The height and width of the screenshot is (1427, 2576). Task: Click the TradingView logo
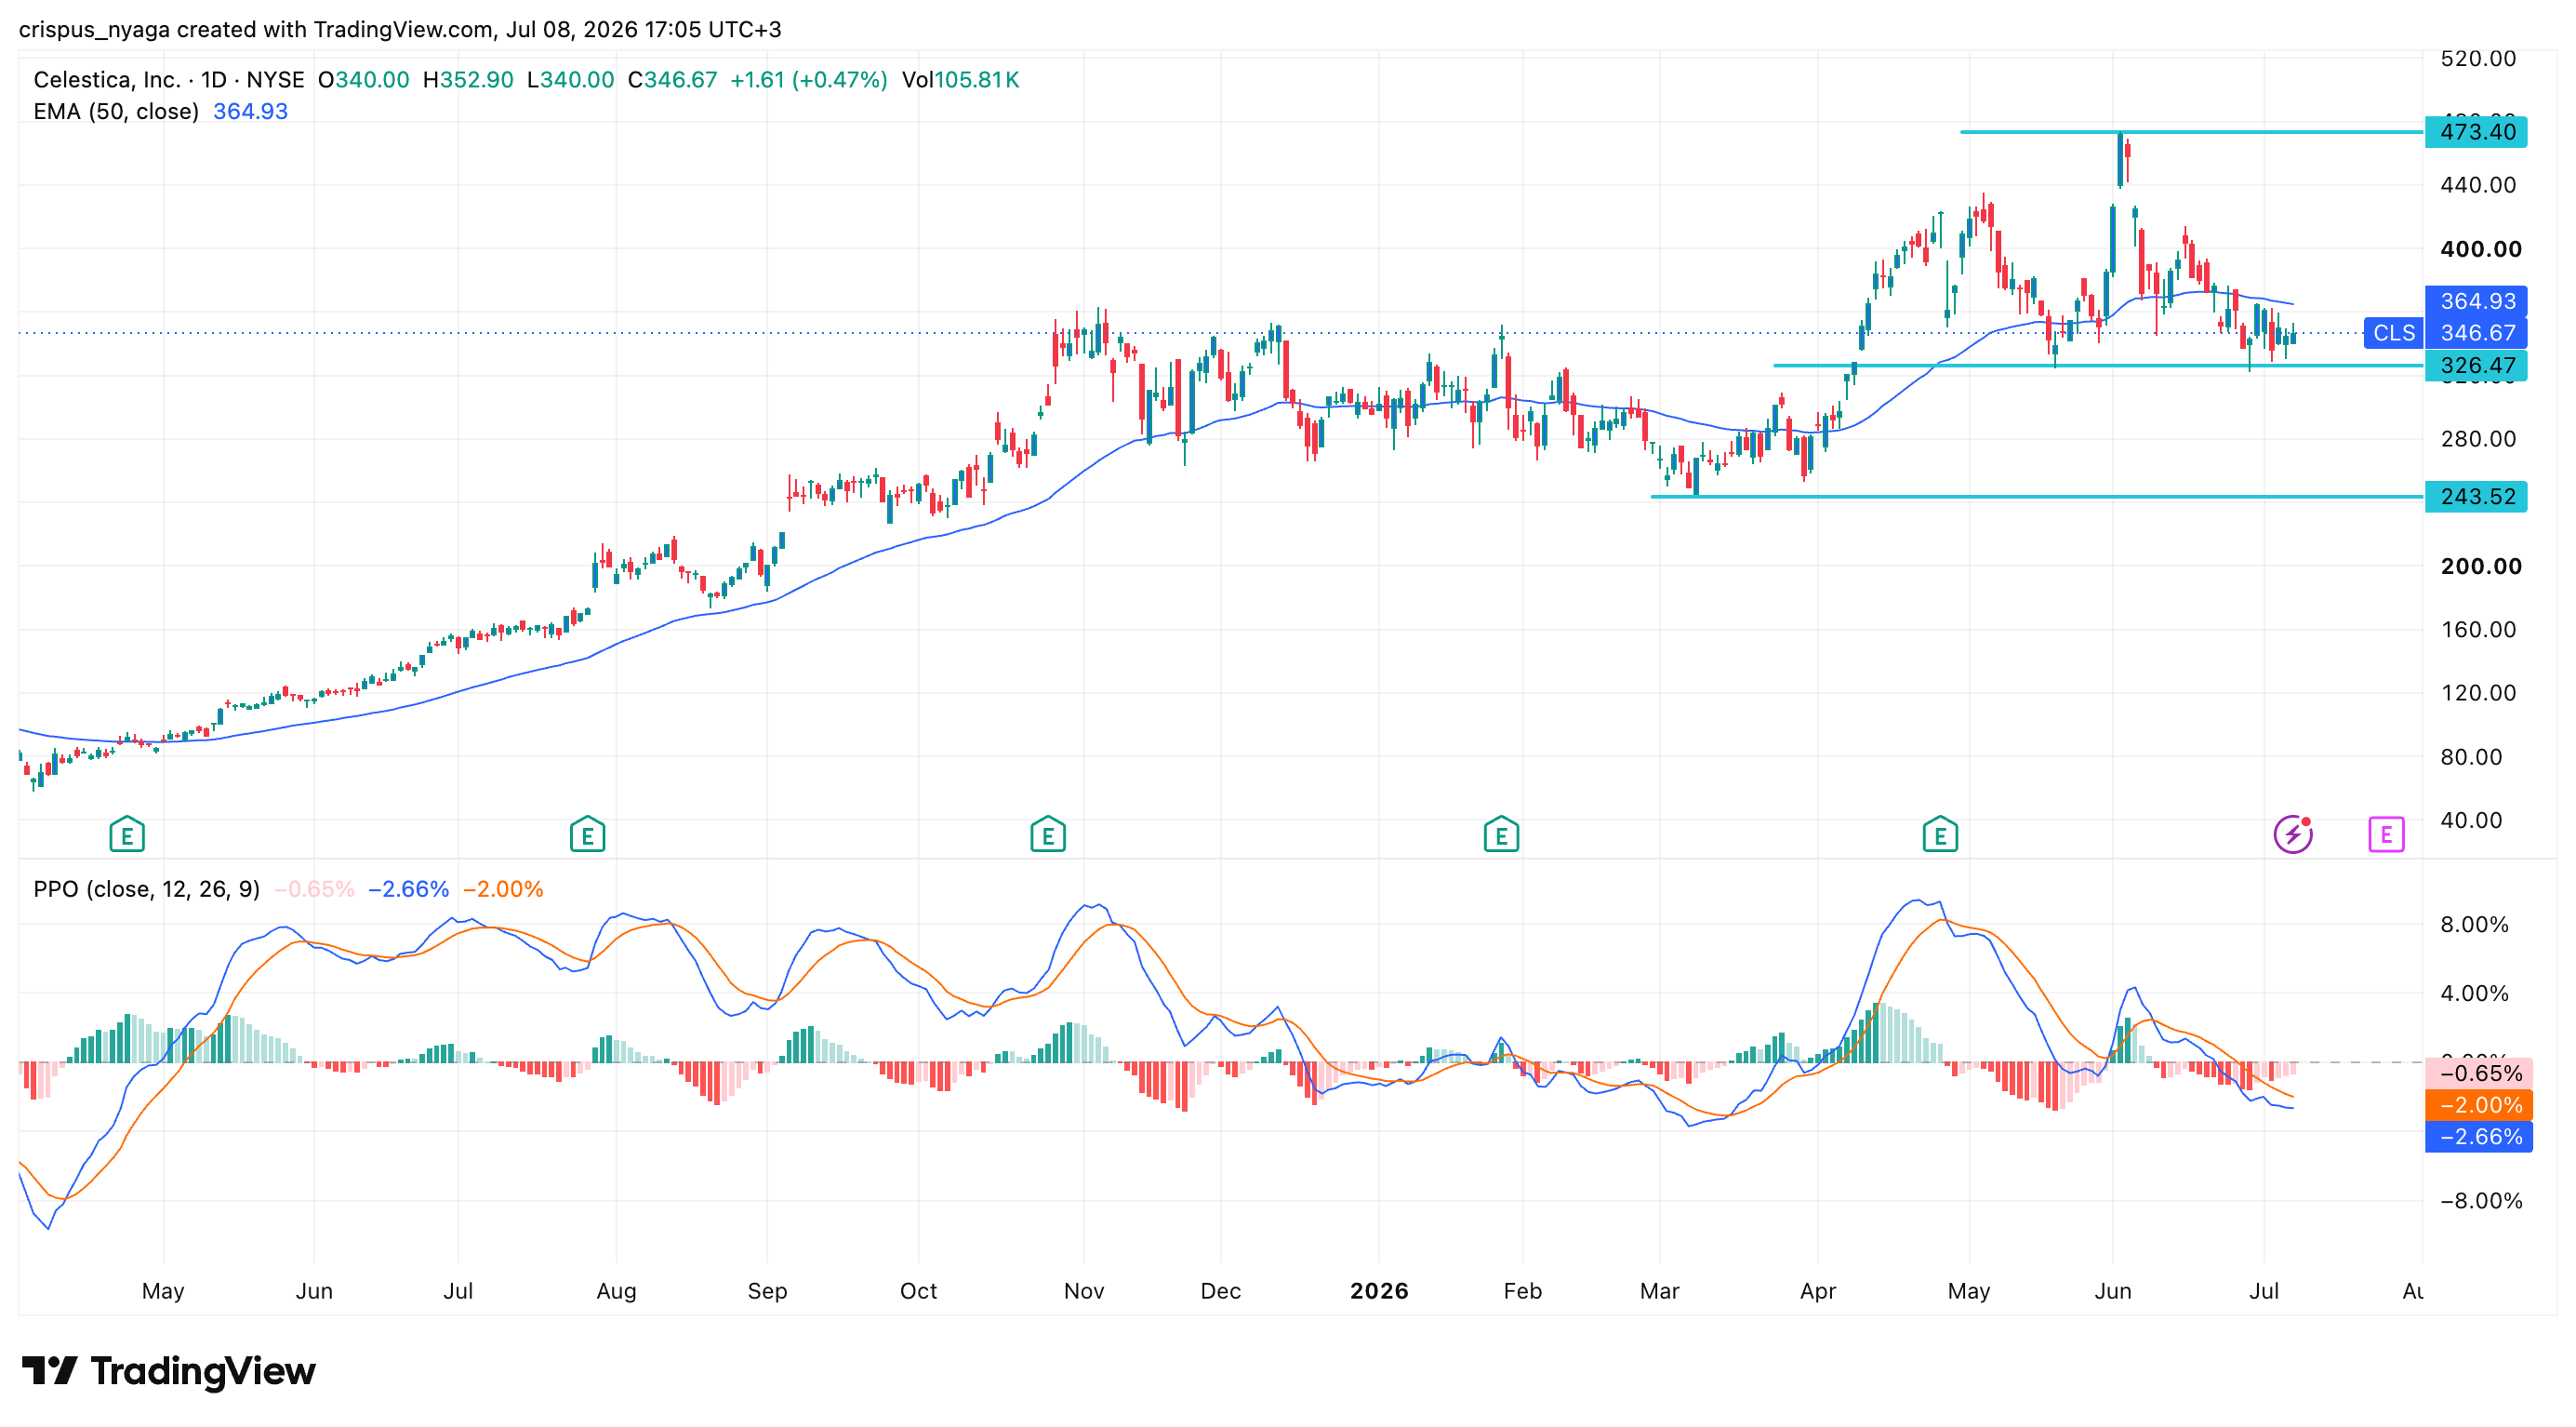click(x=168, y=1371)
